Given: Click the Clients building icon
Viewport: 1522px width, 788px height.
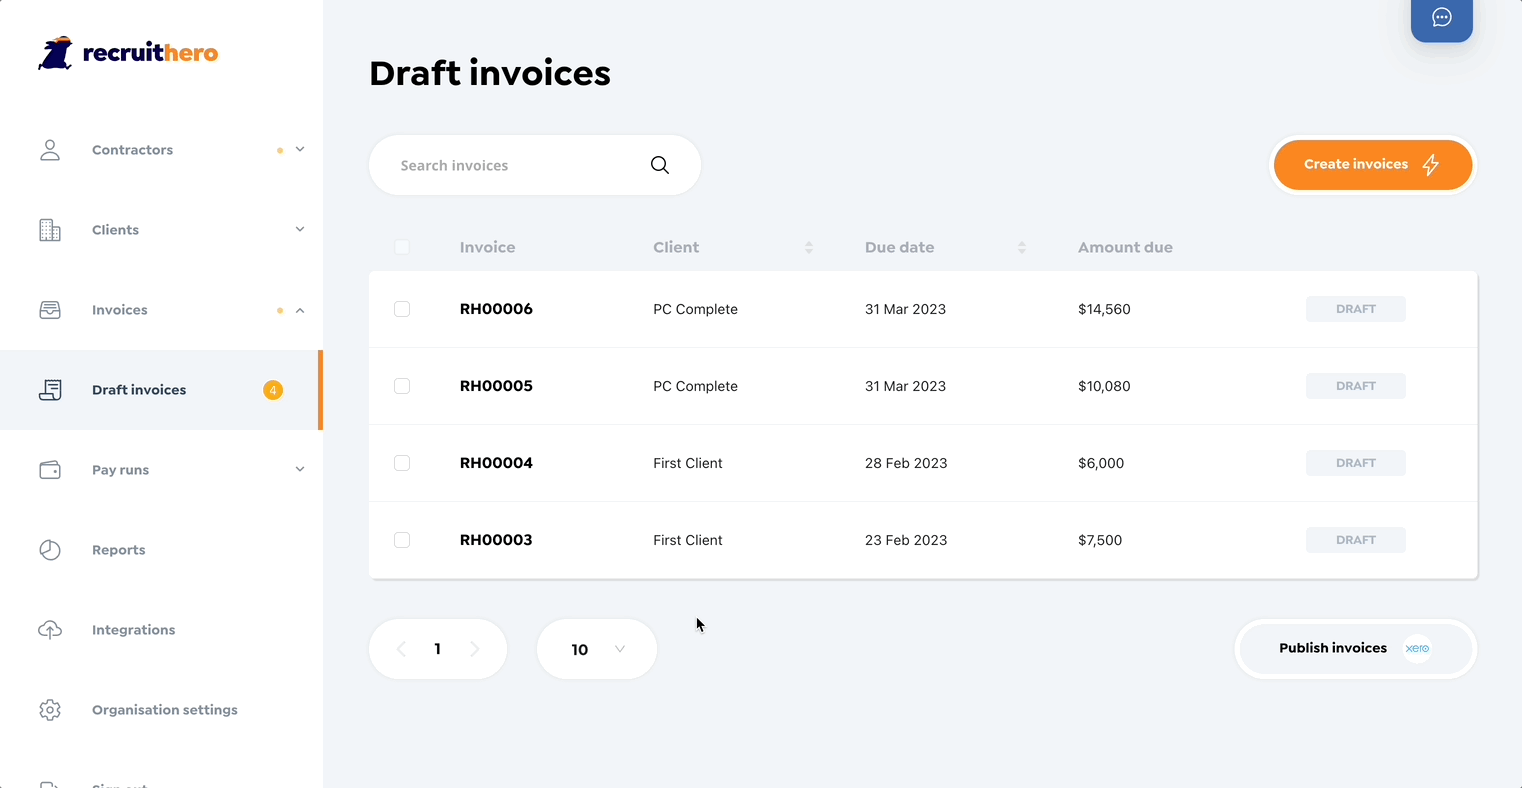Looking at the screenshot, I should click(x=50, y=230).
